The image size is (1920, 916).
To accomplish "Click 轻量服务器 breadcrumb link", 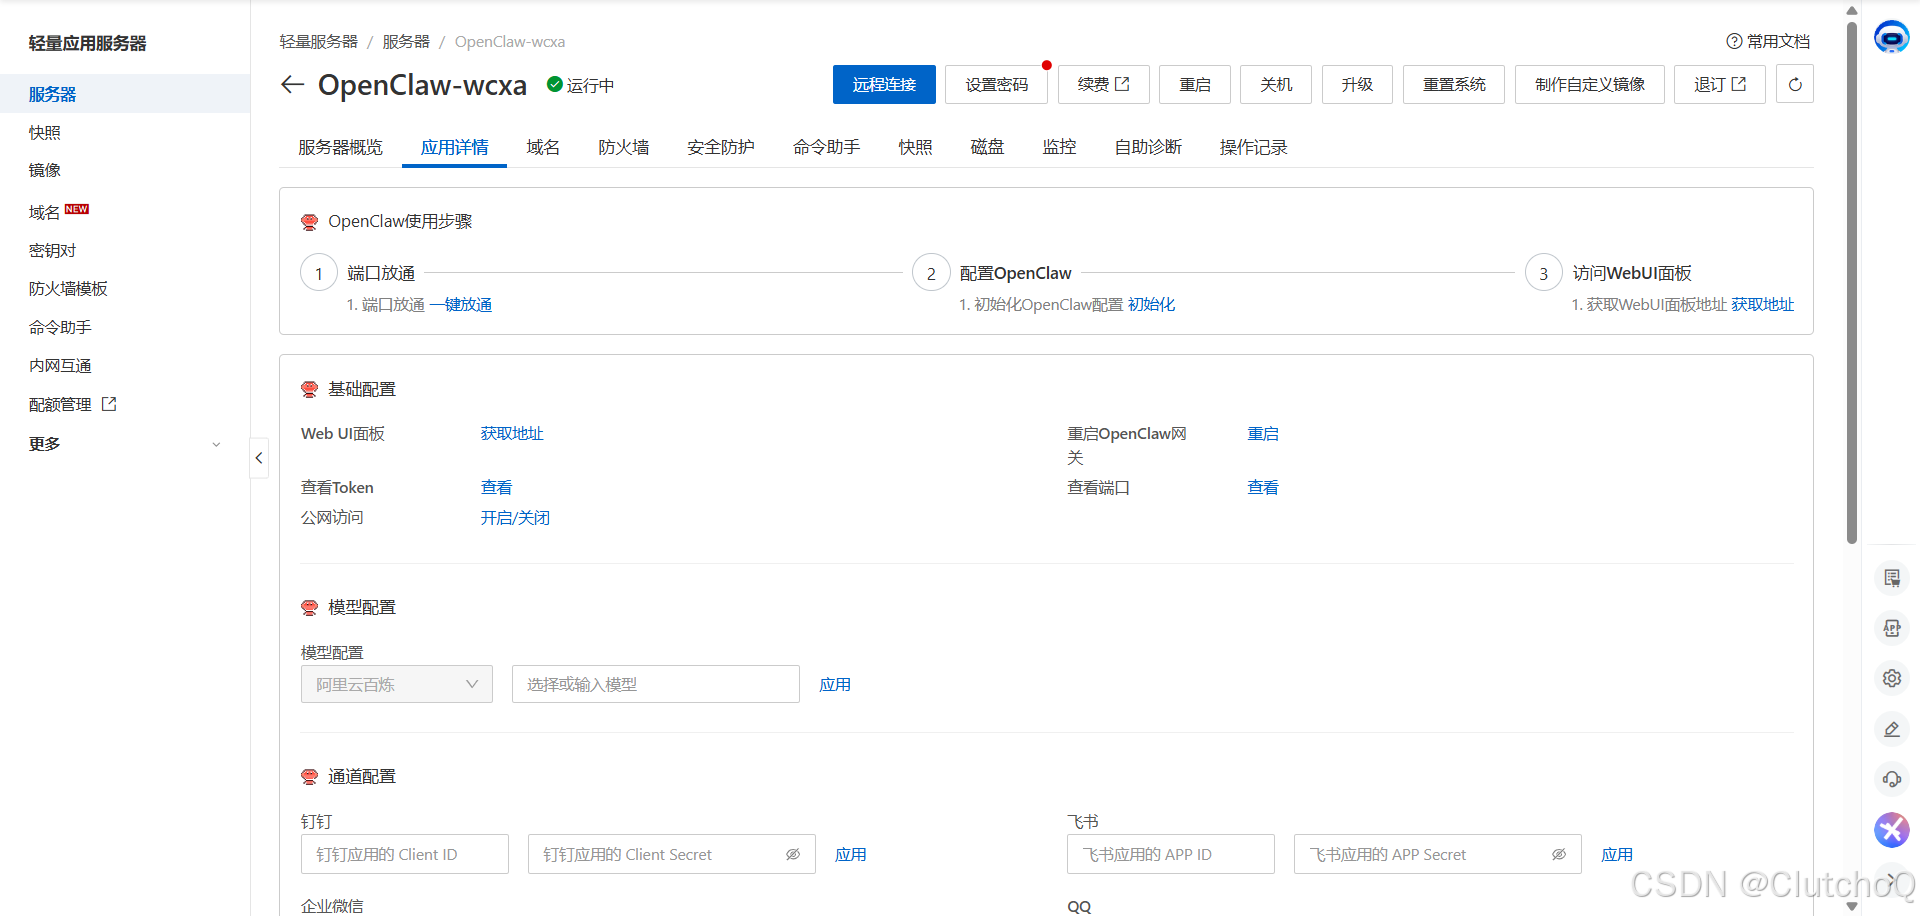I will [318, 41].
